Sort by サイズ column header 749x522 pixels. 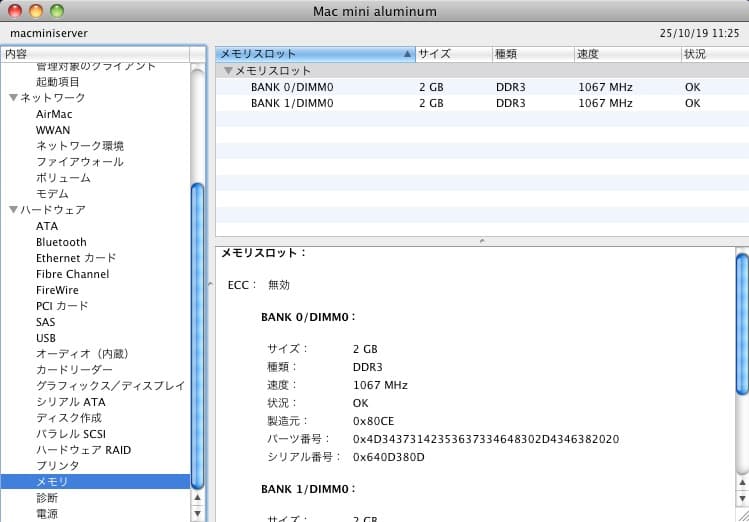(x=454, y=54)
